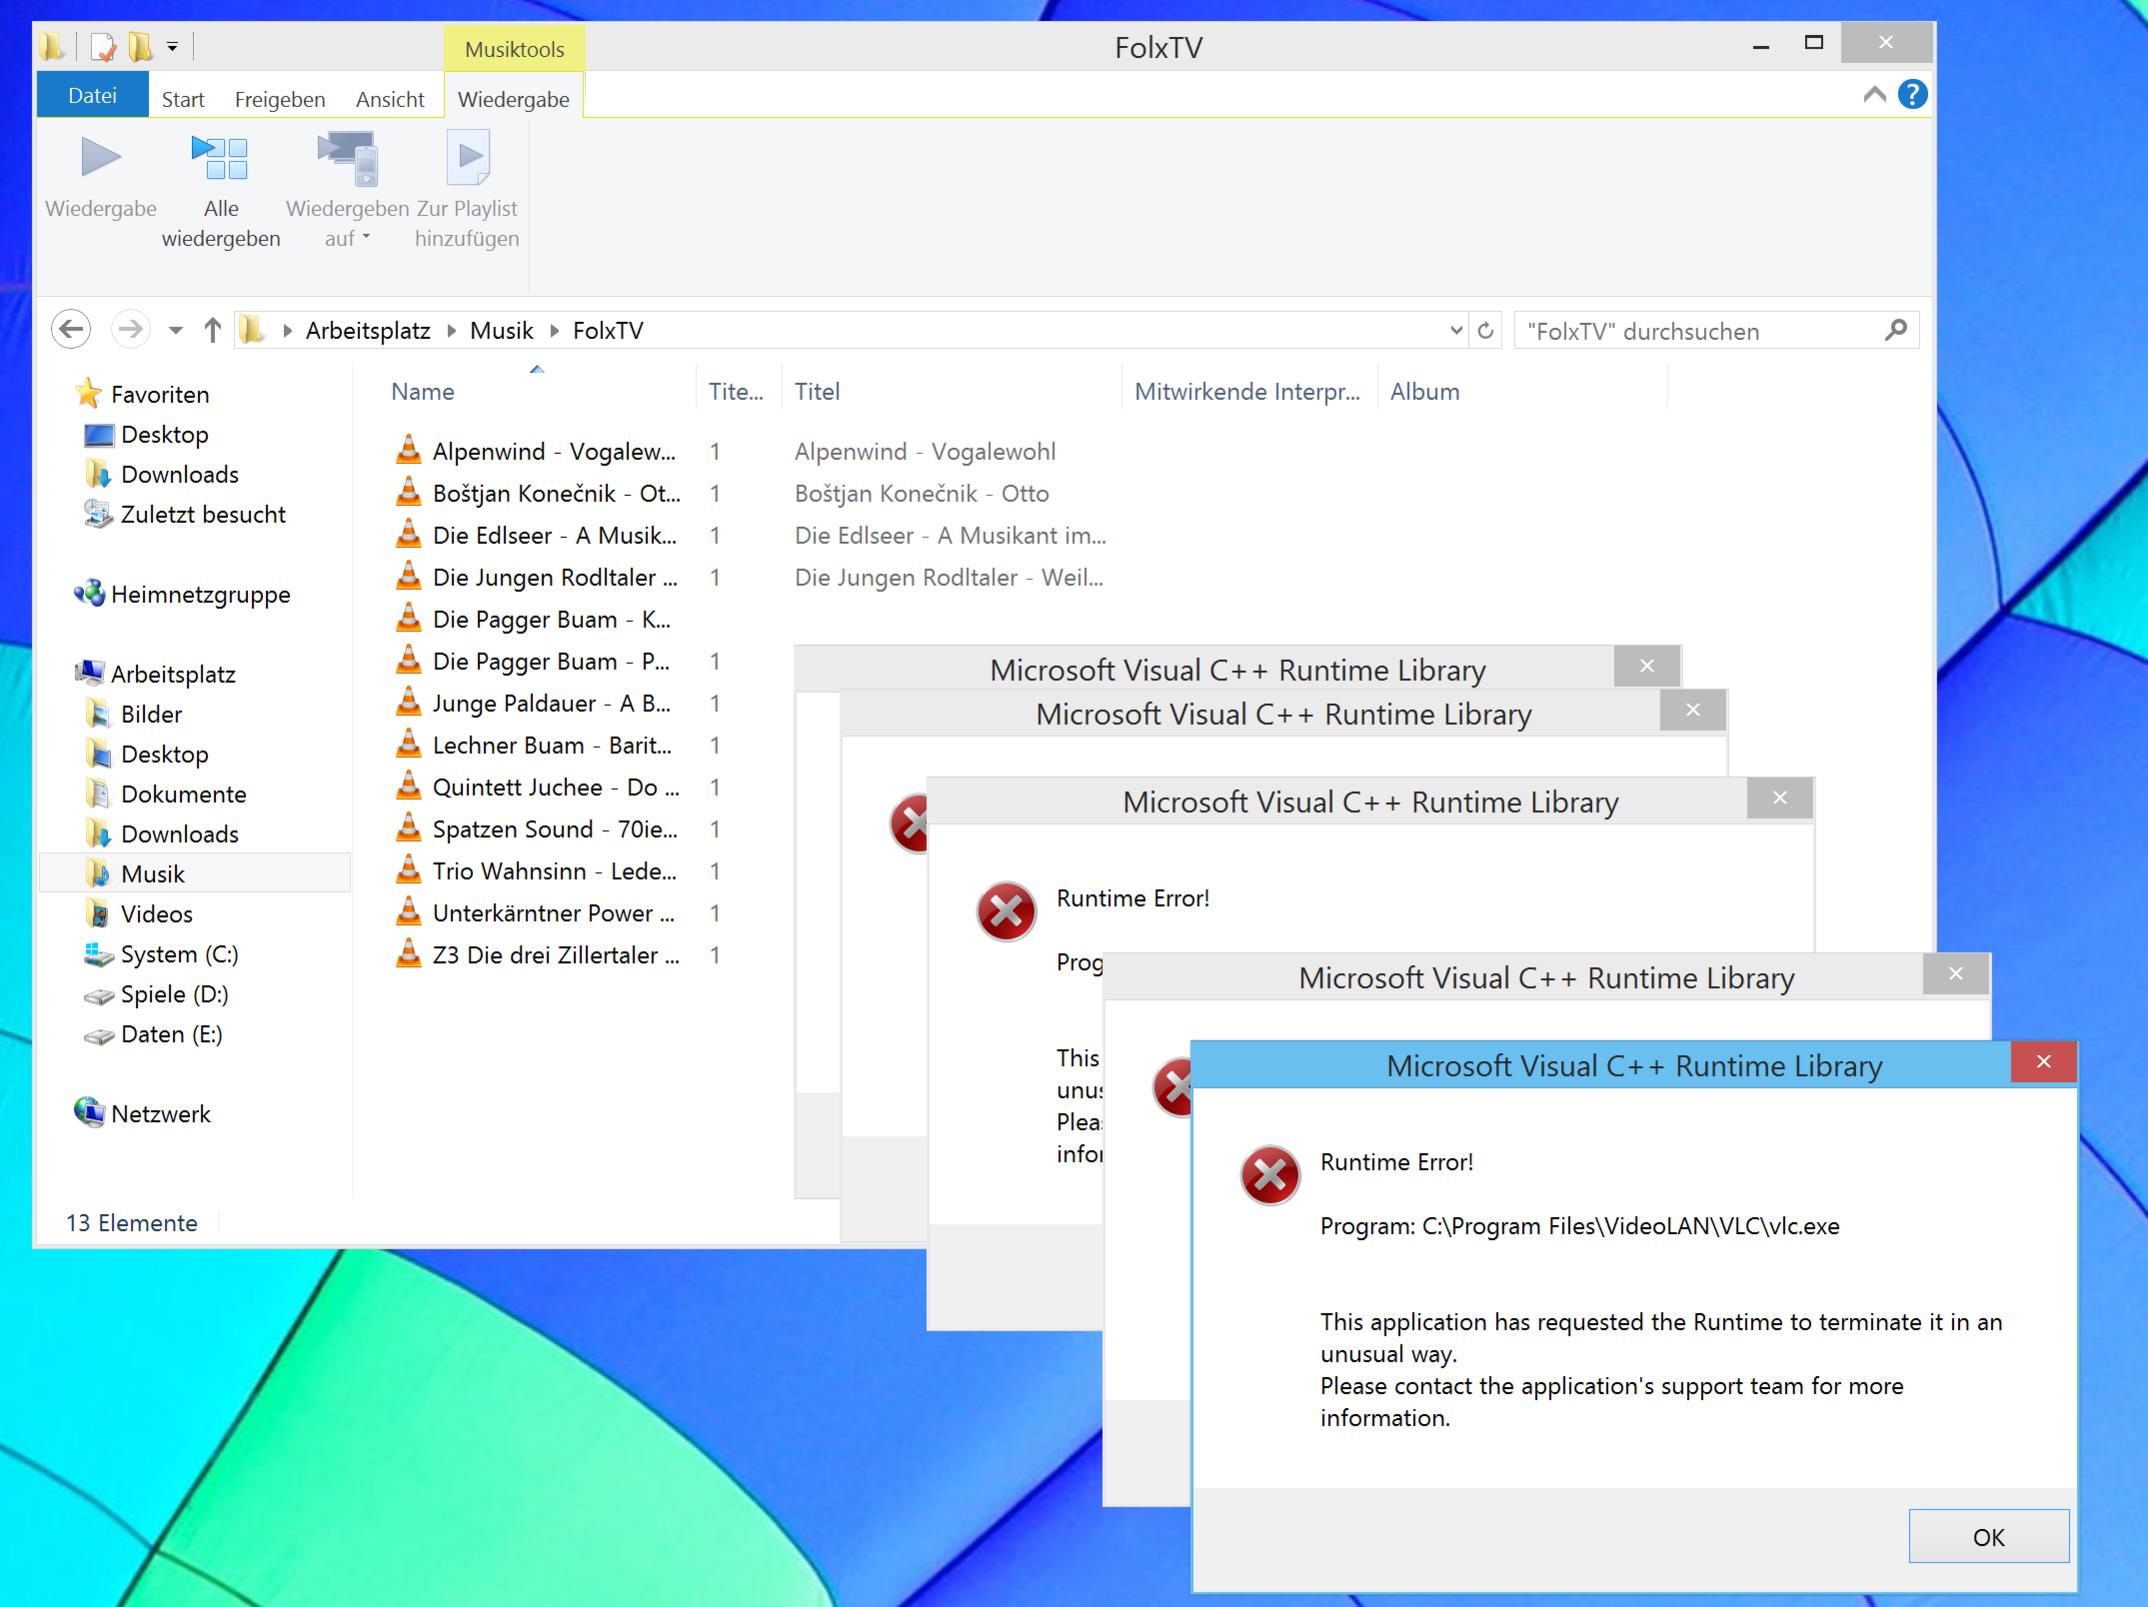Click the Wiedergabe play icon in ribbon

pos(100,158)
